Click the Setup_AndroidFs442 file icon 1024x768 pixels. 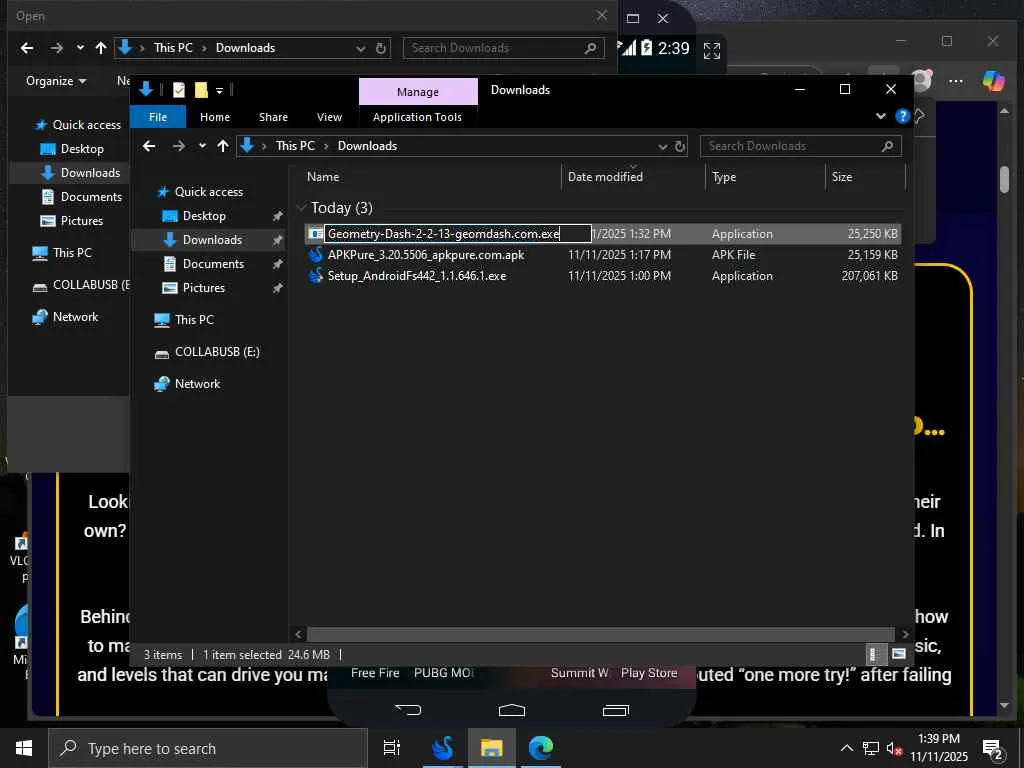[316, 276]
